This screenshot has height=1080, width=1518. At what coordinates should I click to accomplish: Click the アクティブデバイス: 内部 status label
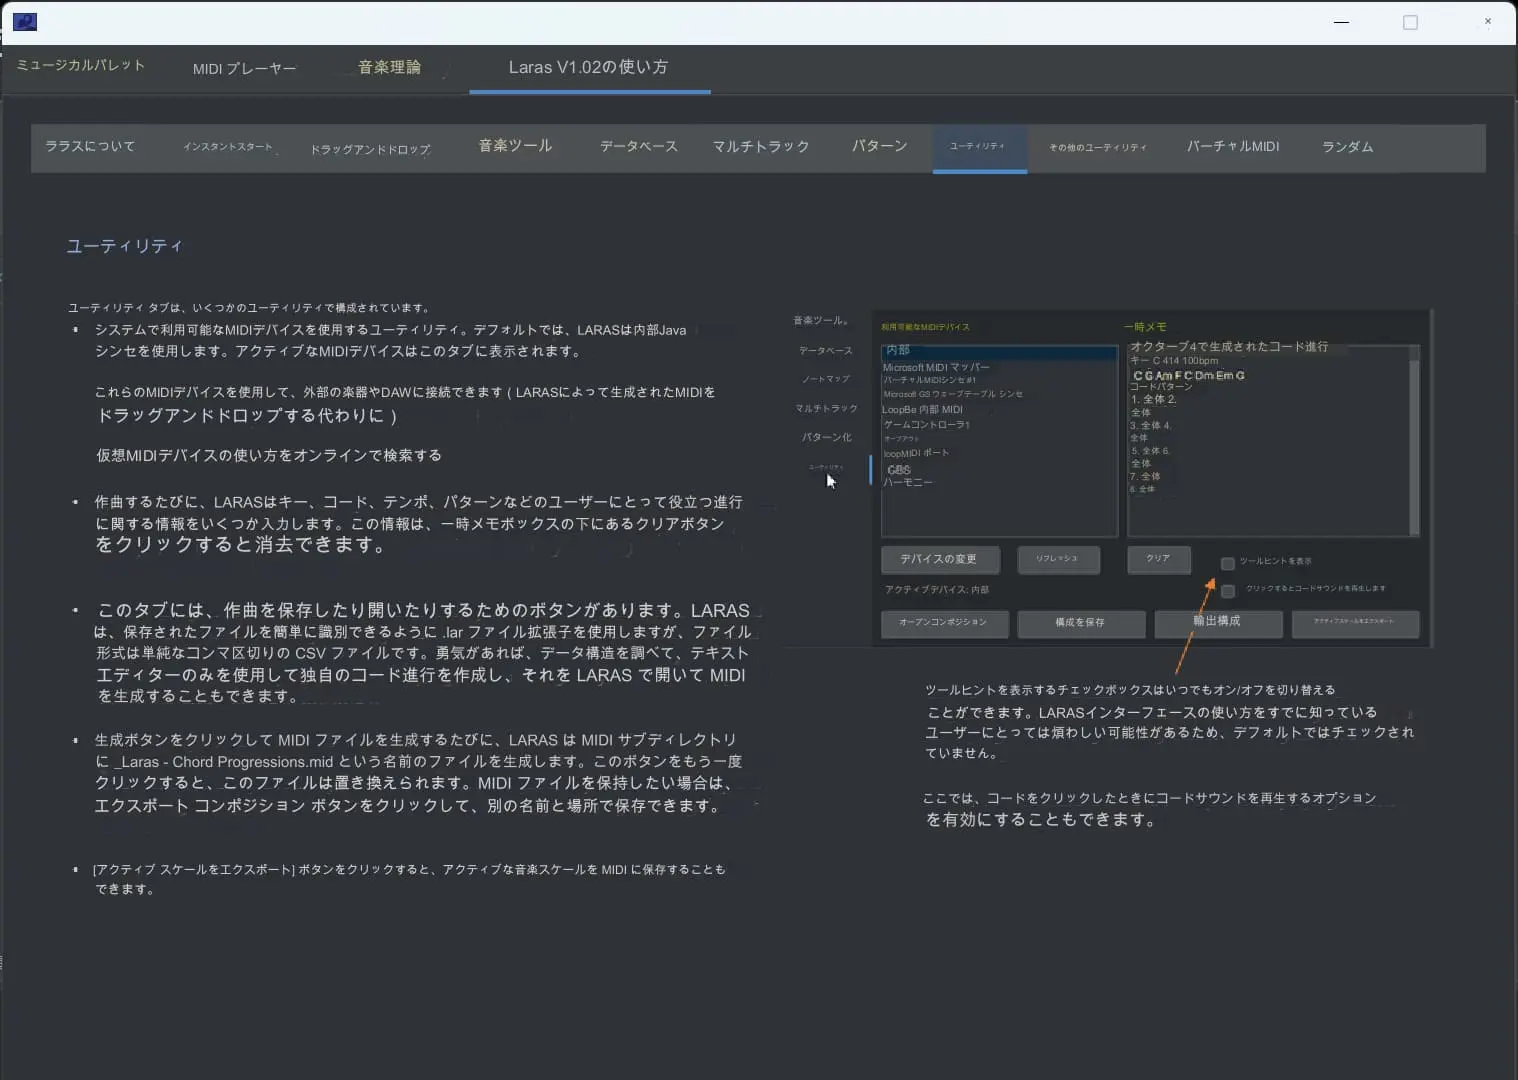(x=937, y=590)
